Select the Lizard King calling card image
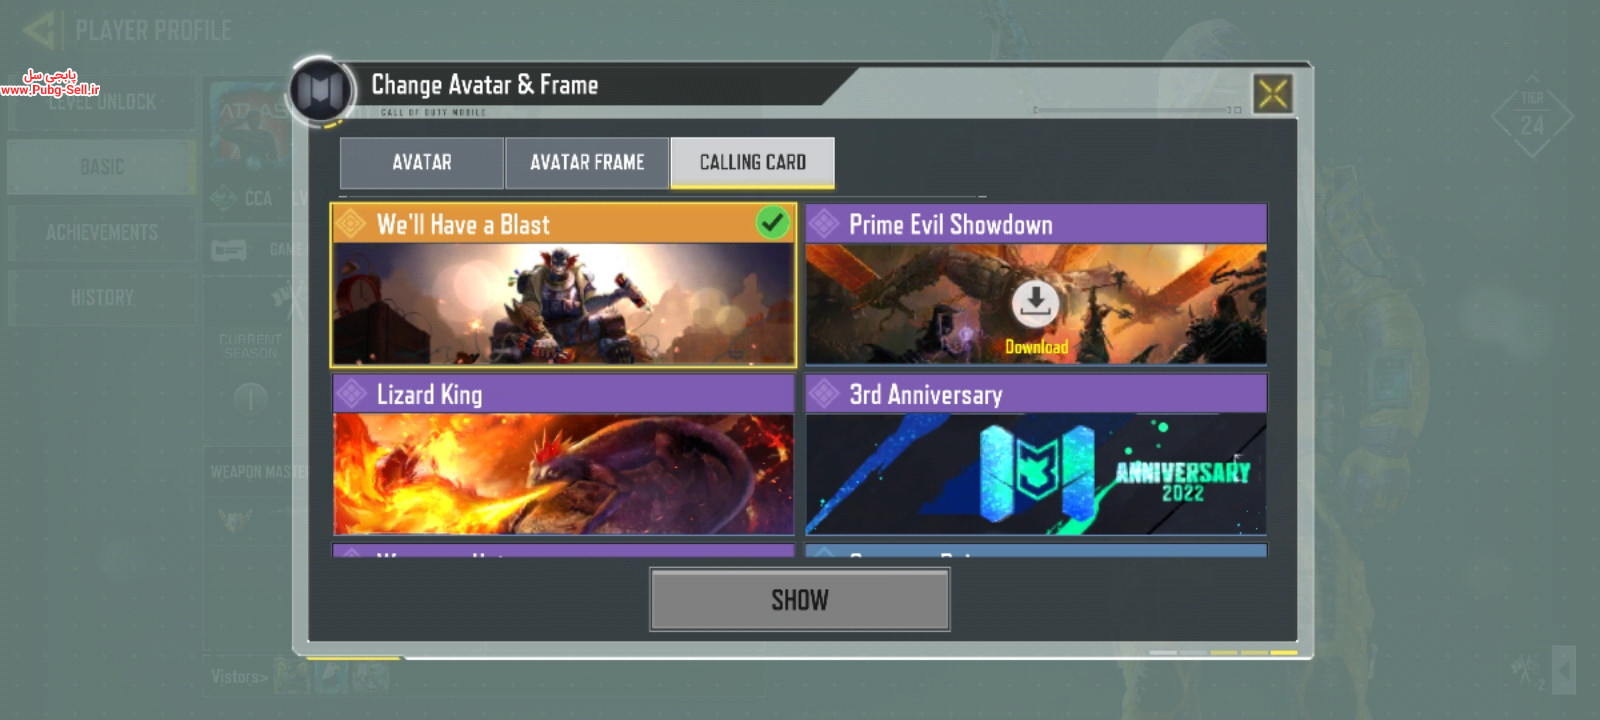 pyautogui.click(x=563, y=474)
